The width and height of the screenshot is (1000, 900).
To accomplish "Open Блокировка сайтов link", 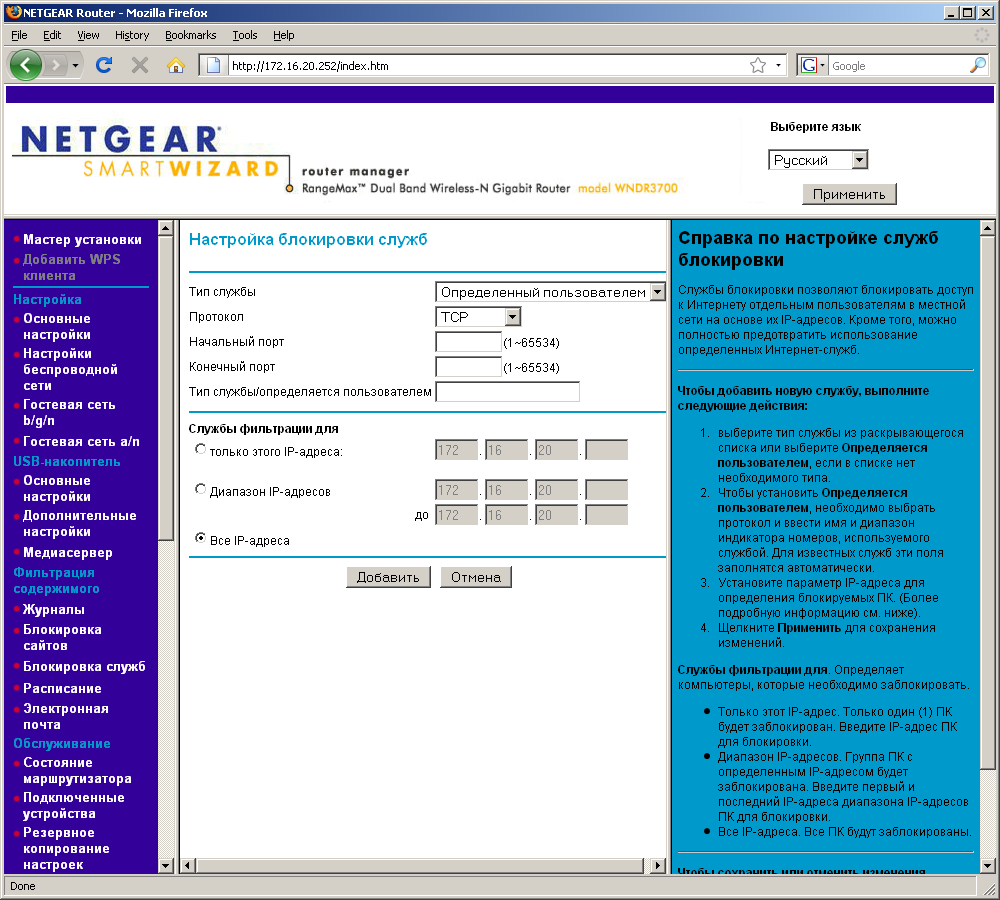I will pyautogui.click(x=62, y=637).
